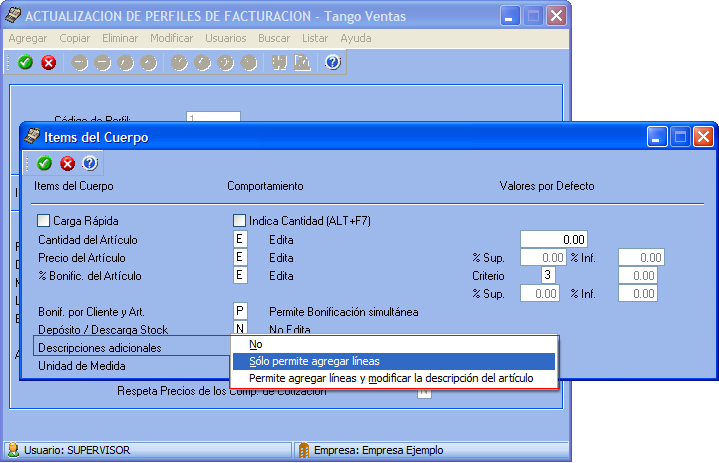The height and width of the screenshot is (463, 719).
Task: Choose 'Permite agregar líneas y modificar la descripción' option
Action: coord(394,378)
